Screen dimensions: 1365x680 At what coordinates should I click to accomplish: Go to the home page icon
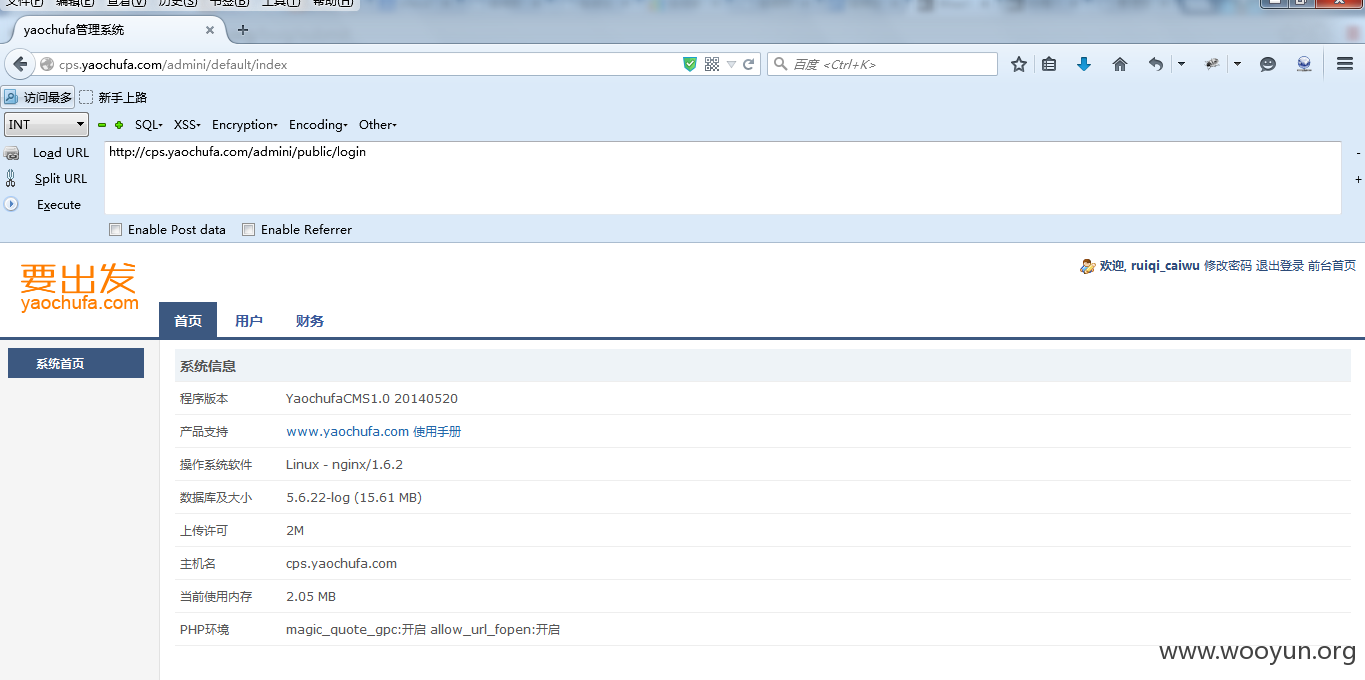click(x=1120, y=64)
